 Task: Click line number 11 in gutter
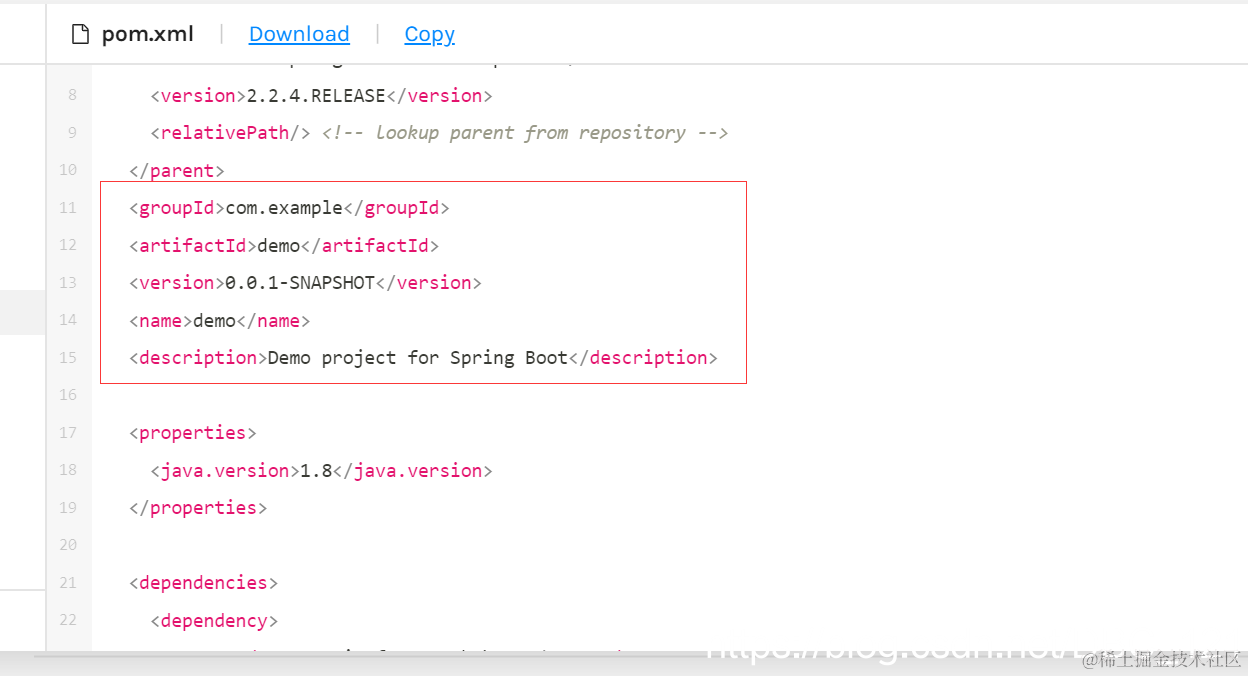68,208
